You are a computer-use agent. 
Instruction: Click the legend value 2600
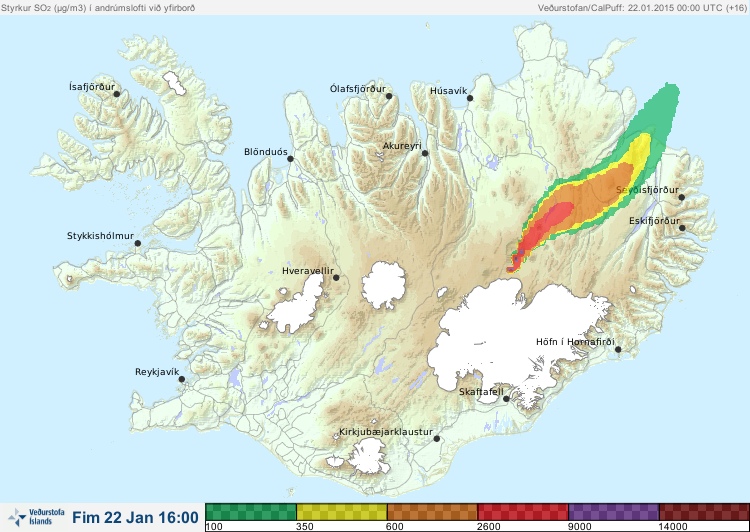(489, 527)
